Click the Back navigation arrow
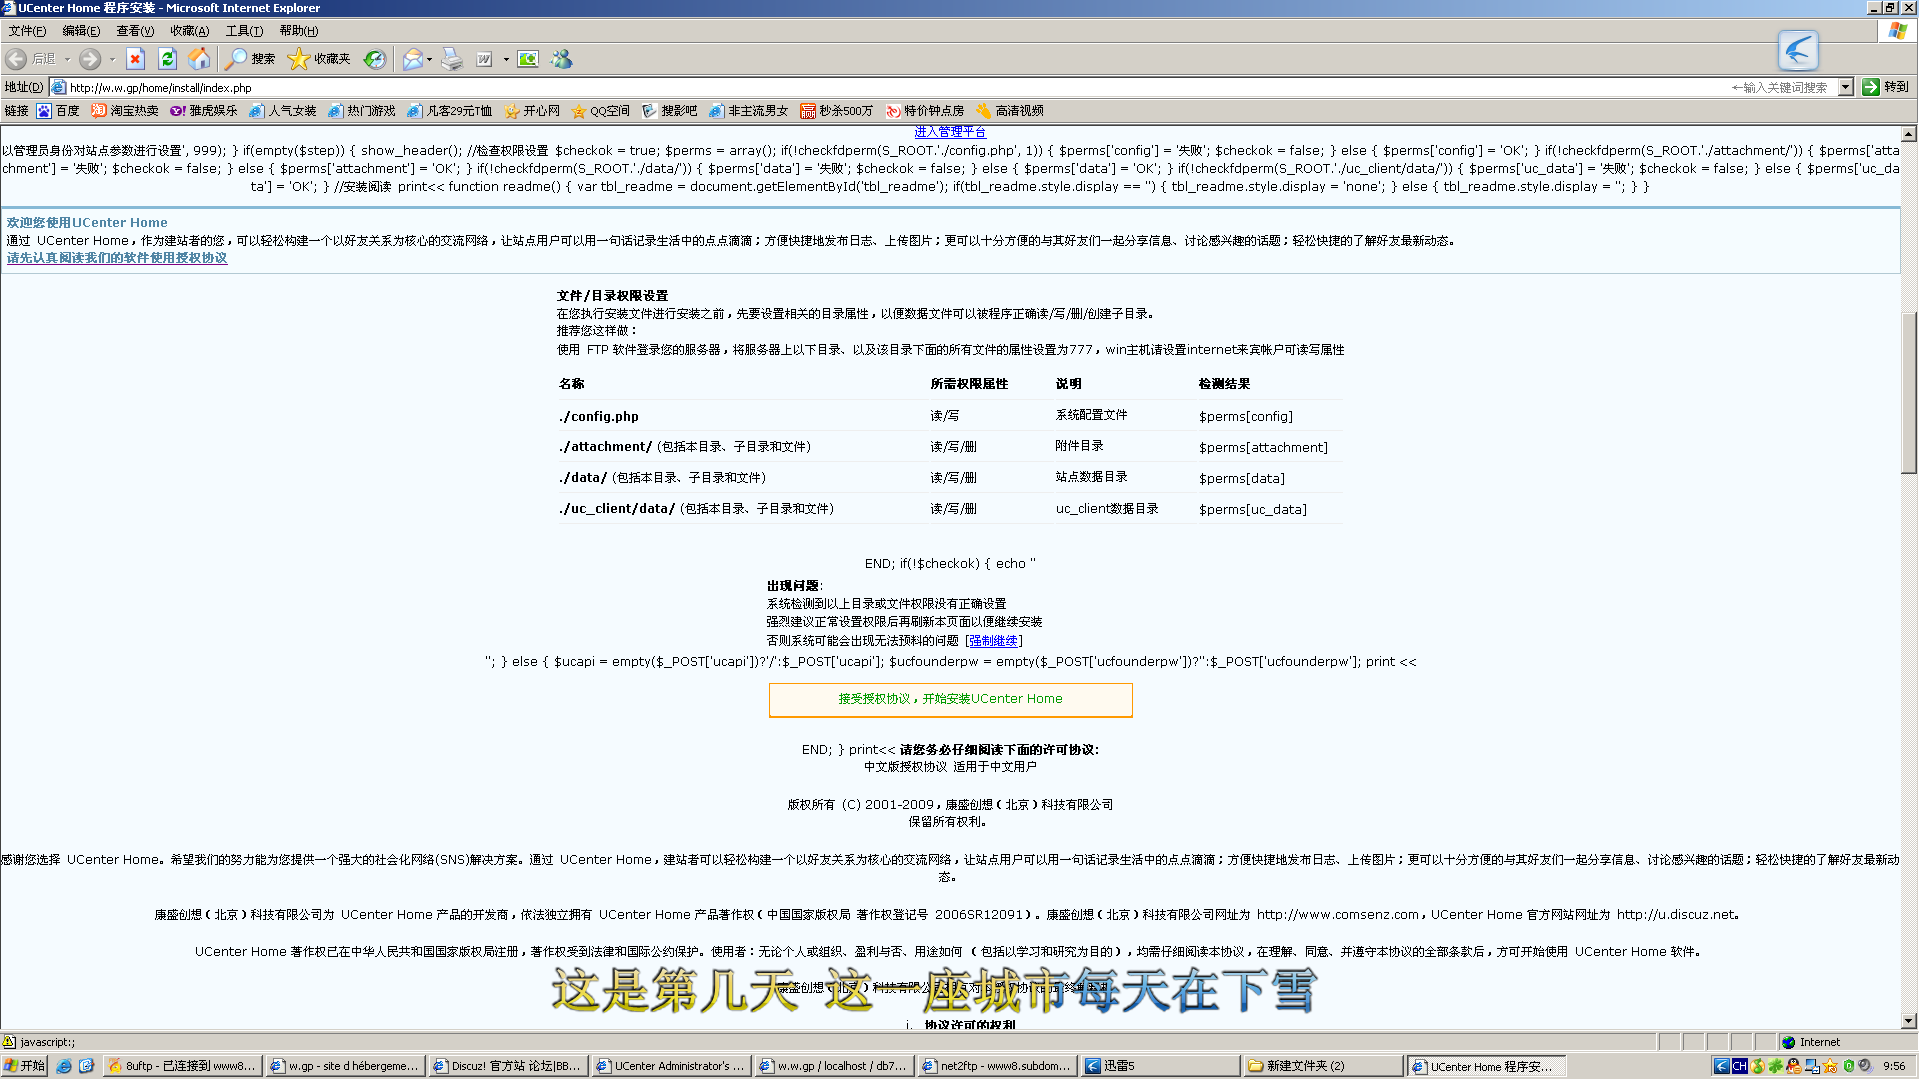 point(17,59)
